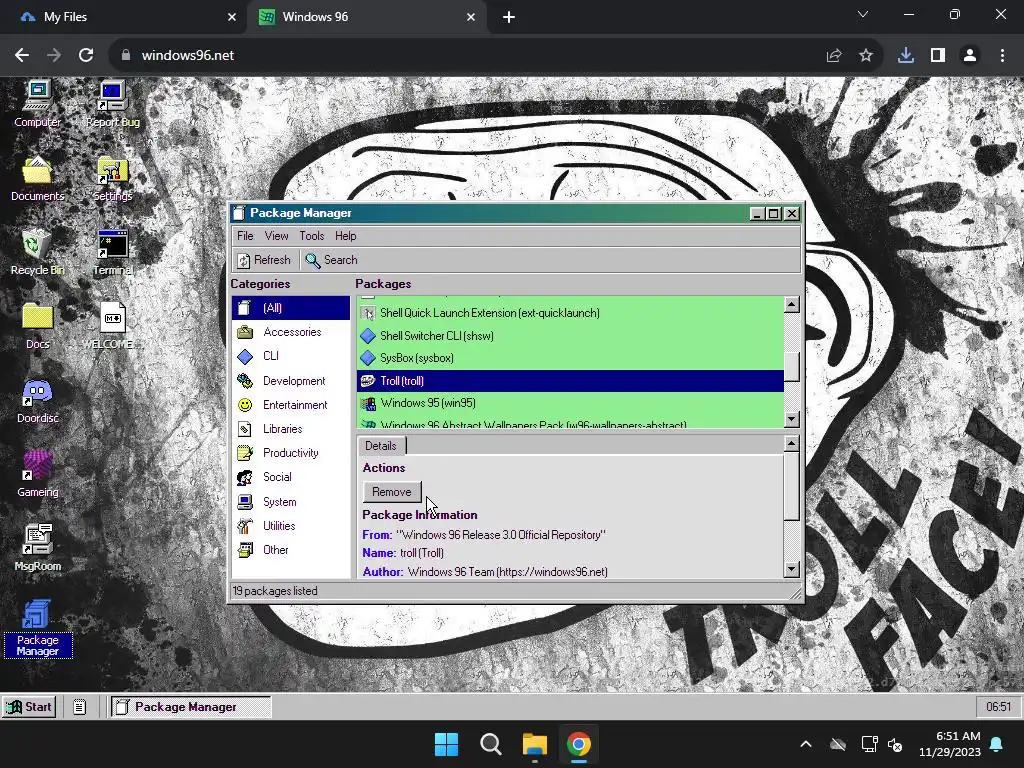1024x768 pixels.
Task: Select the Other category
Action: pyautogui.click(x=291, y=550)
